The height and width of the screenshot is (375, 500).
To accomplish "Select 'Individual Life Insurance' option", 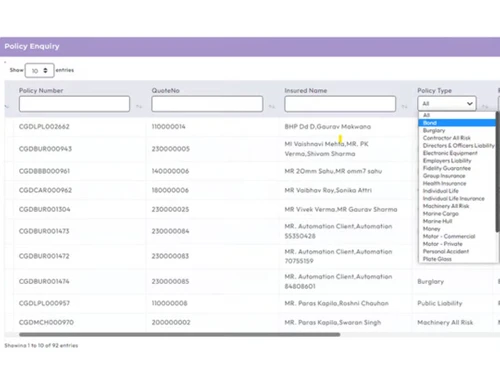I will 457,199.
